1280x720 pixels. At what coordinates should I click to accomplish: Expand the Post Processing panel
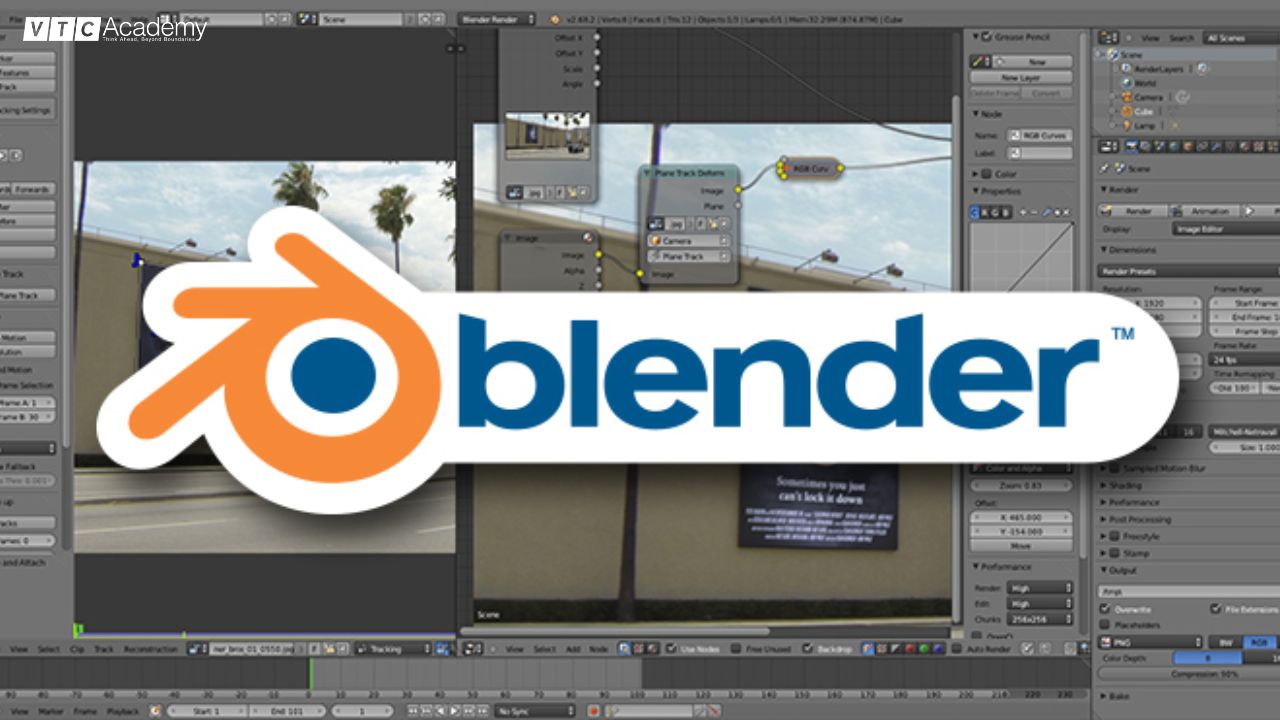coord(1134,519)
